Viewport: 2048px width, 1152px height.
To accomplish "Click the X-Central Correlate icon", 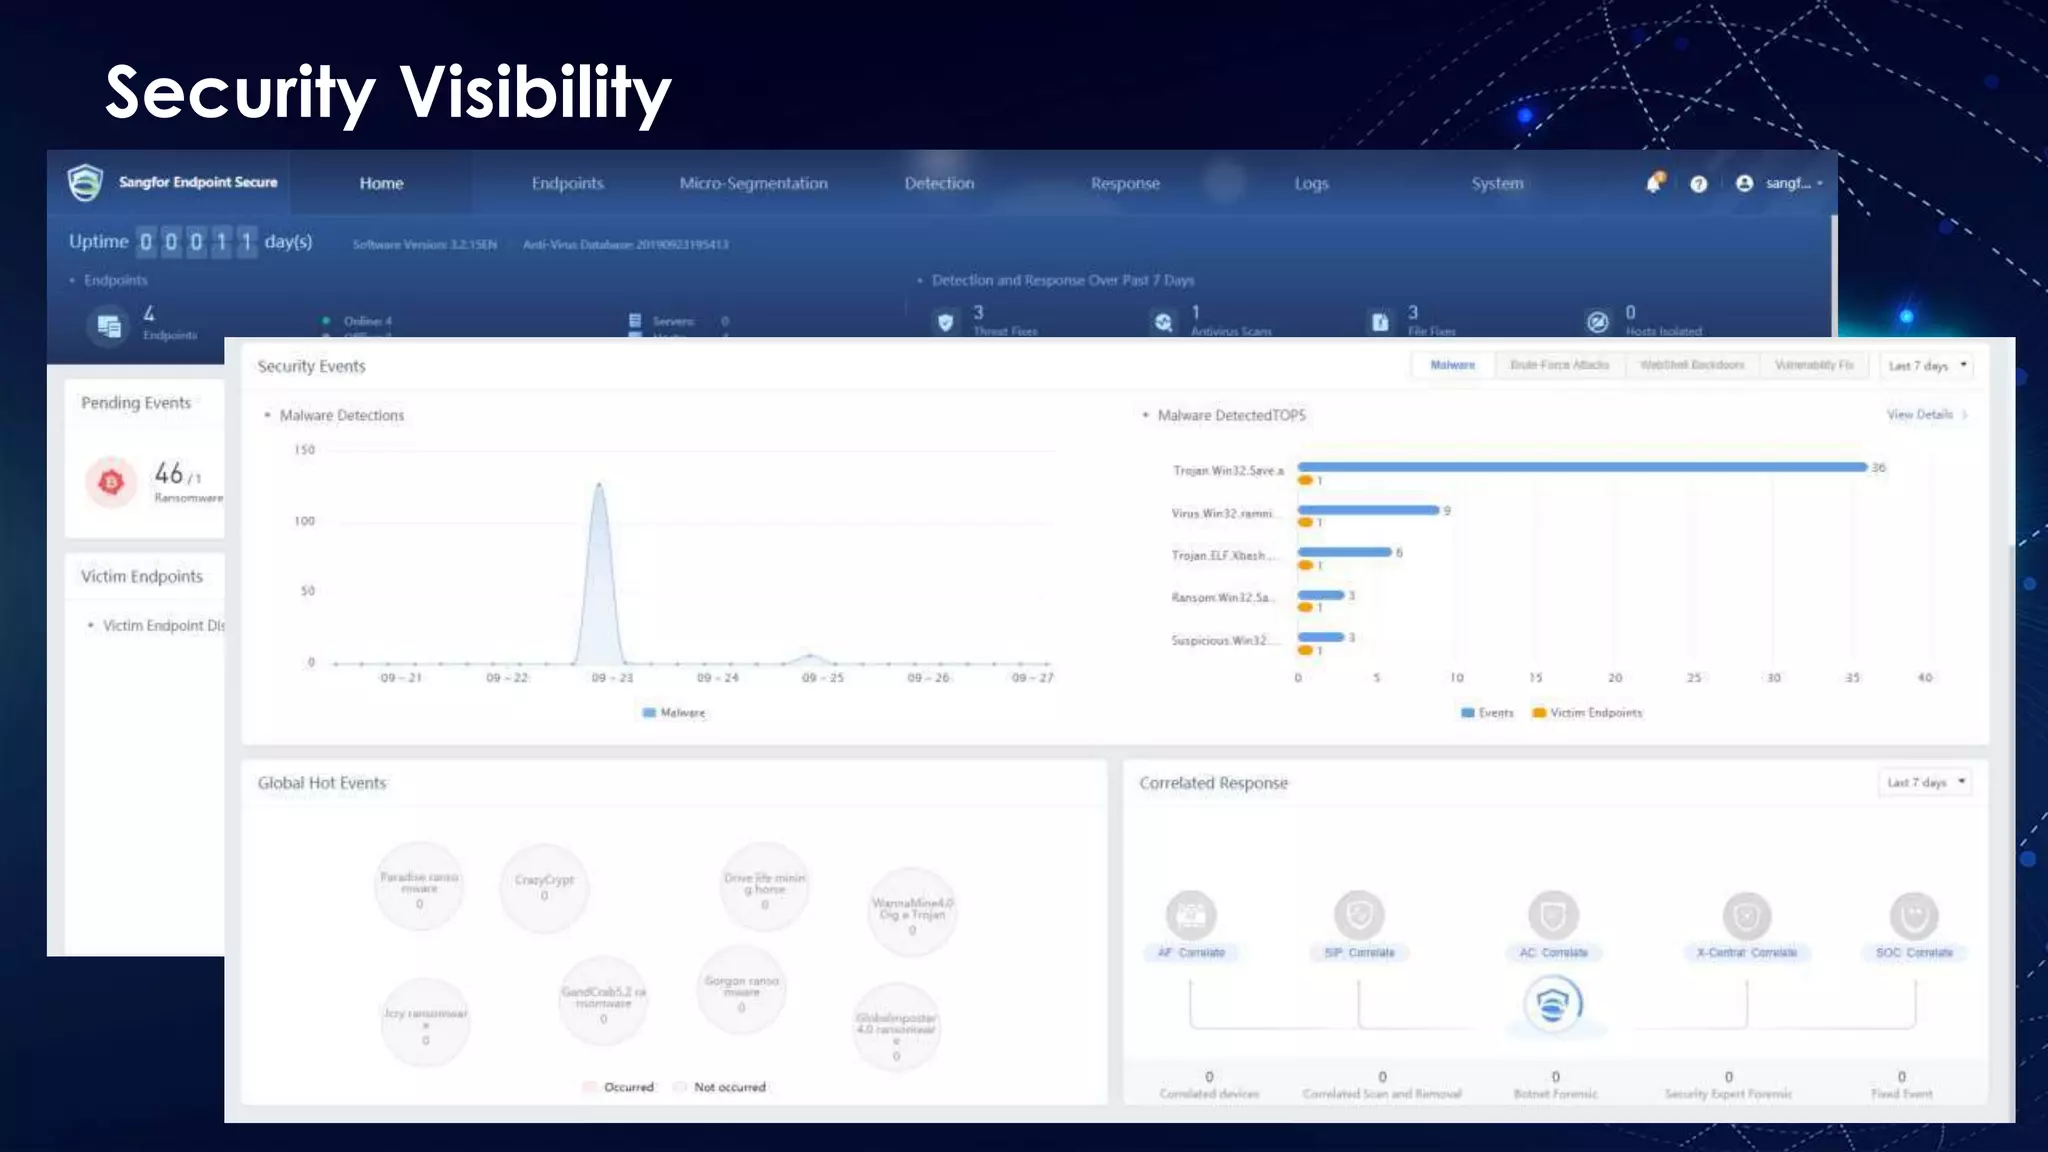I will click(1746, 915).
